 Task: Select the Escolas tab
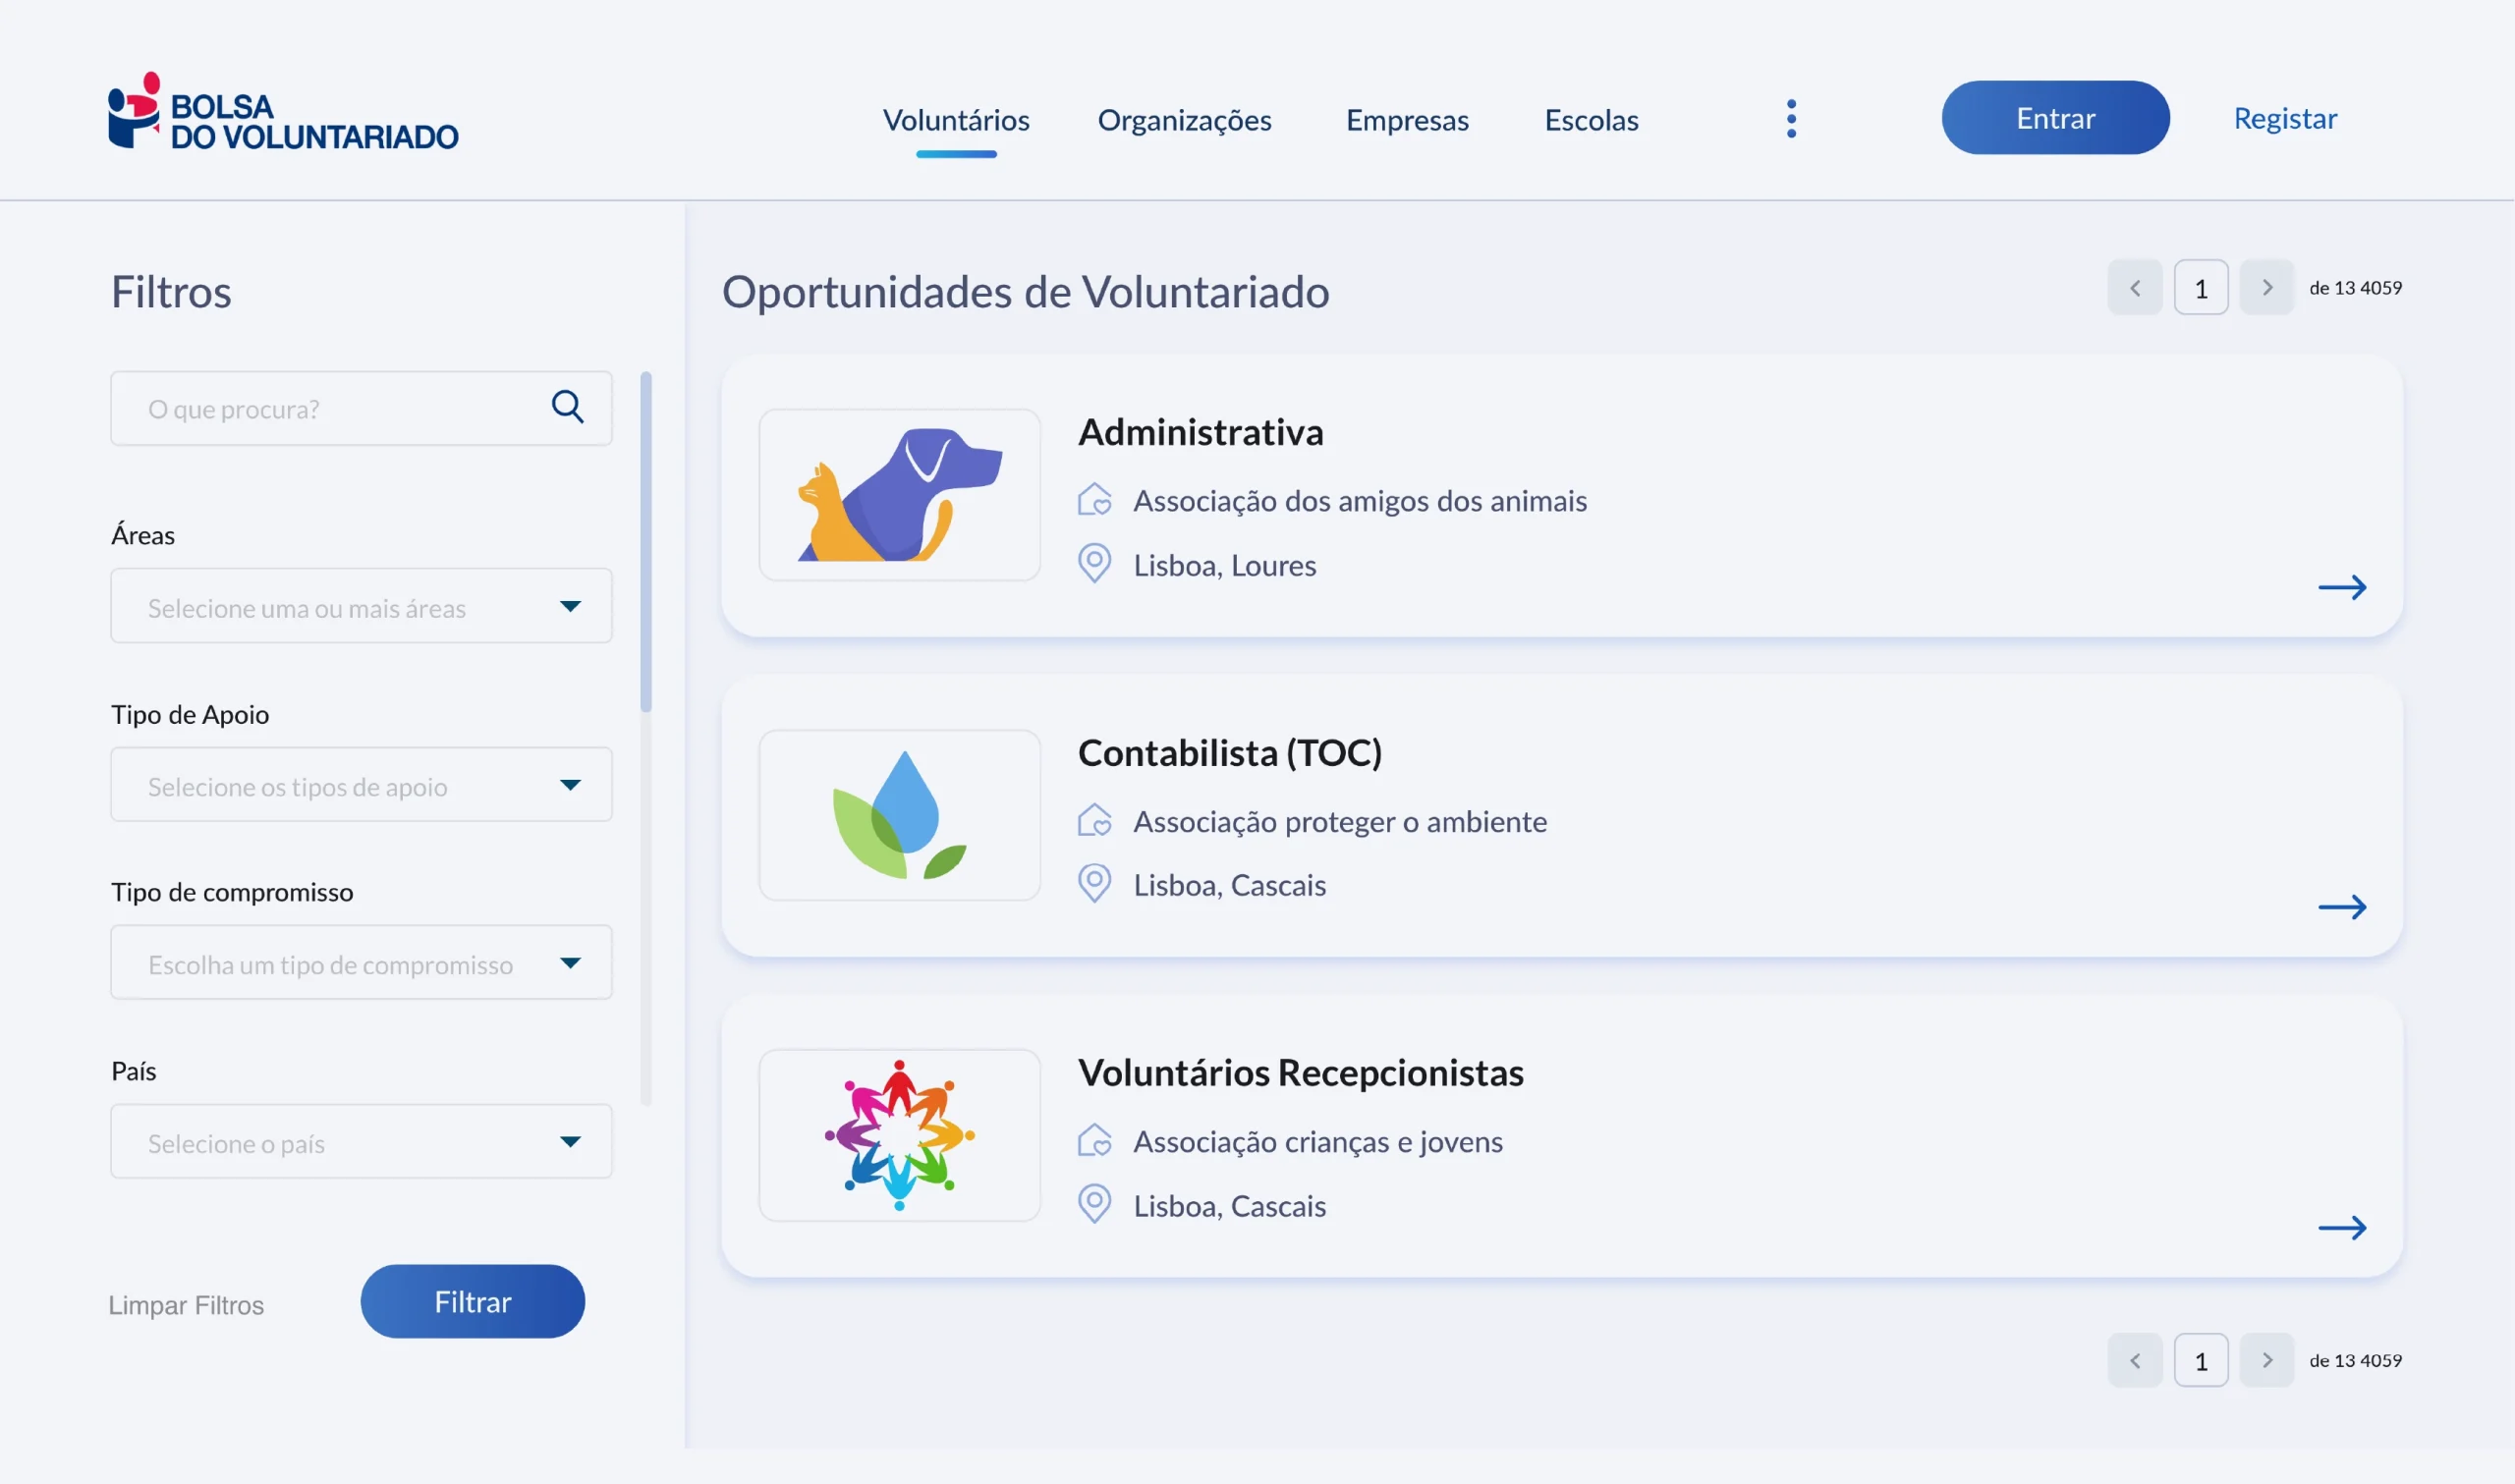1591,120
